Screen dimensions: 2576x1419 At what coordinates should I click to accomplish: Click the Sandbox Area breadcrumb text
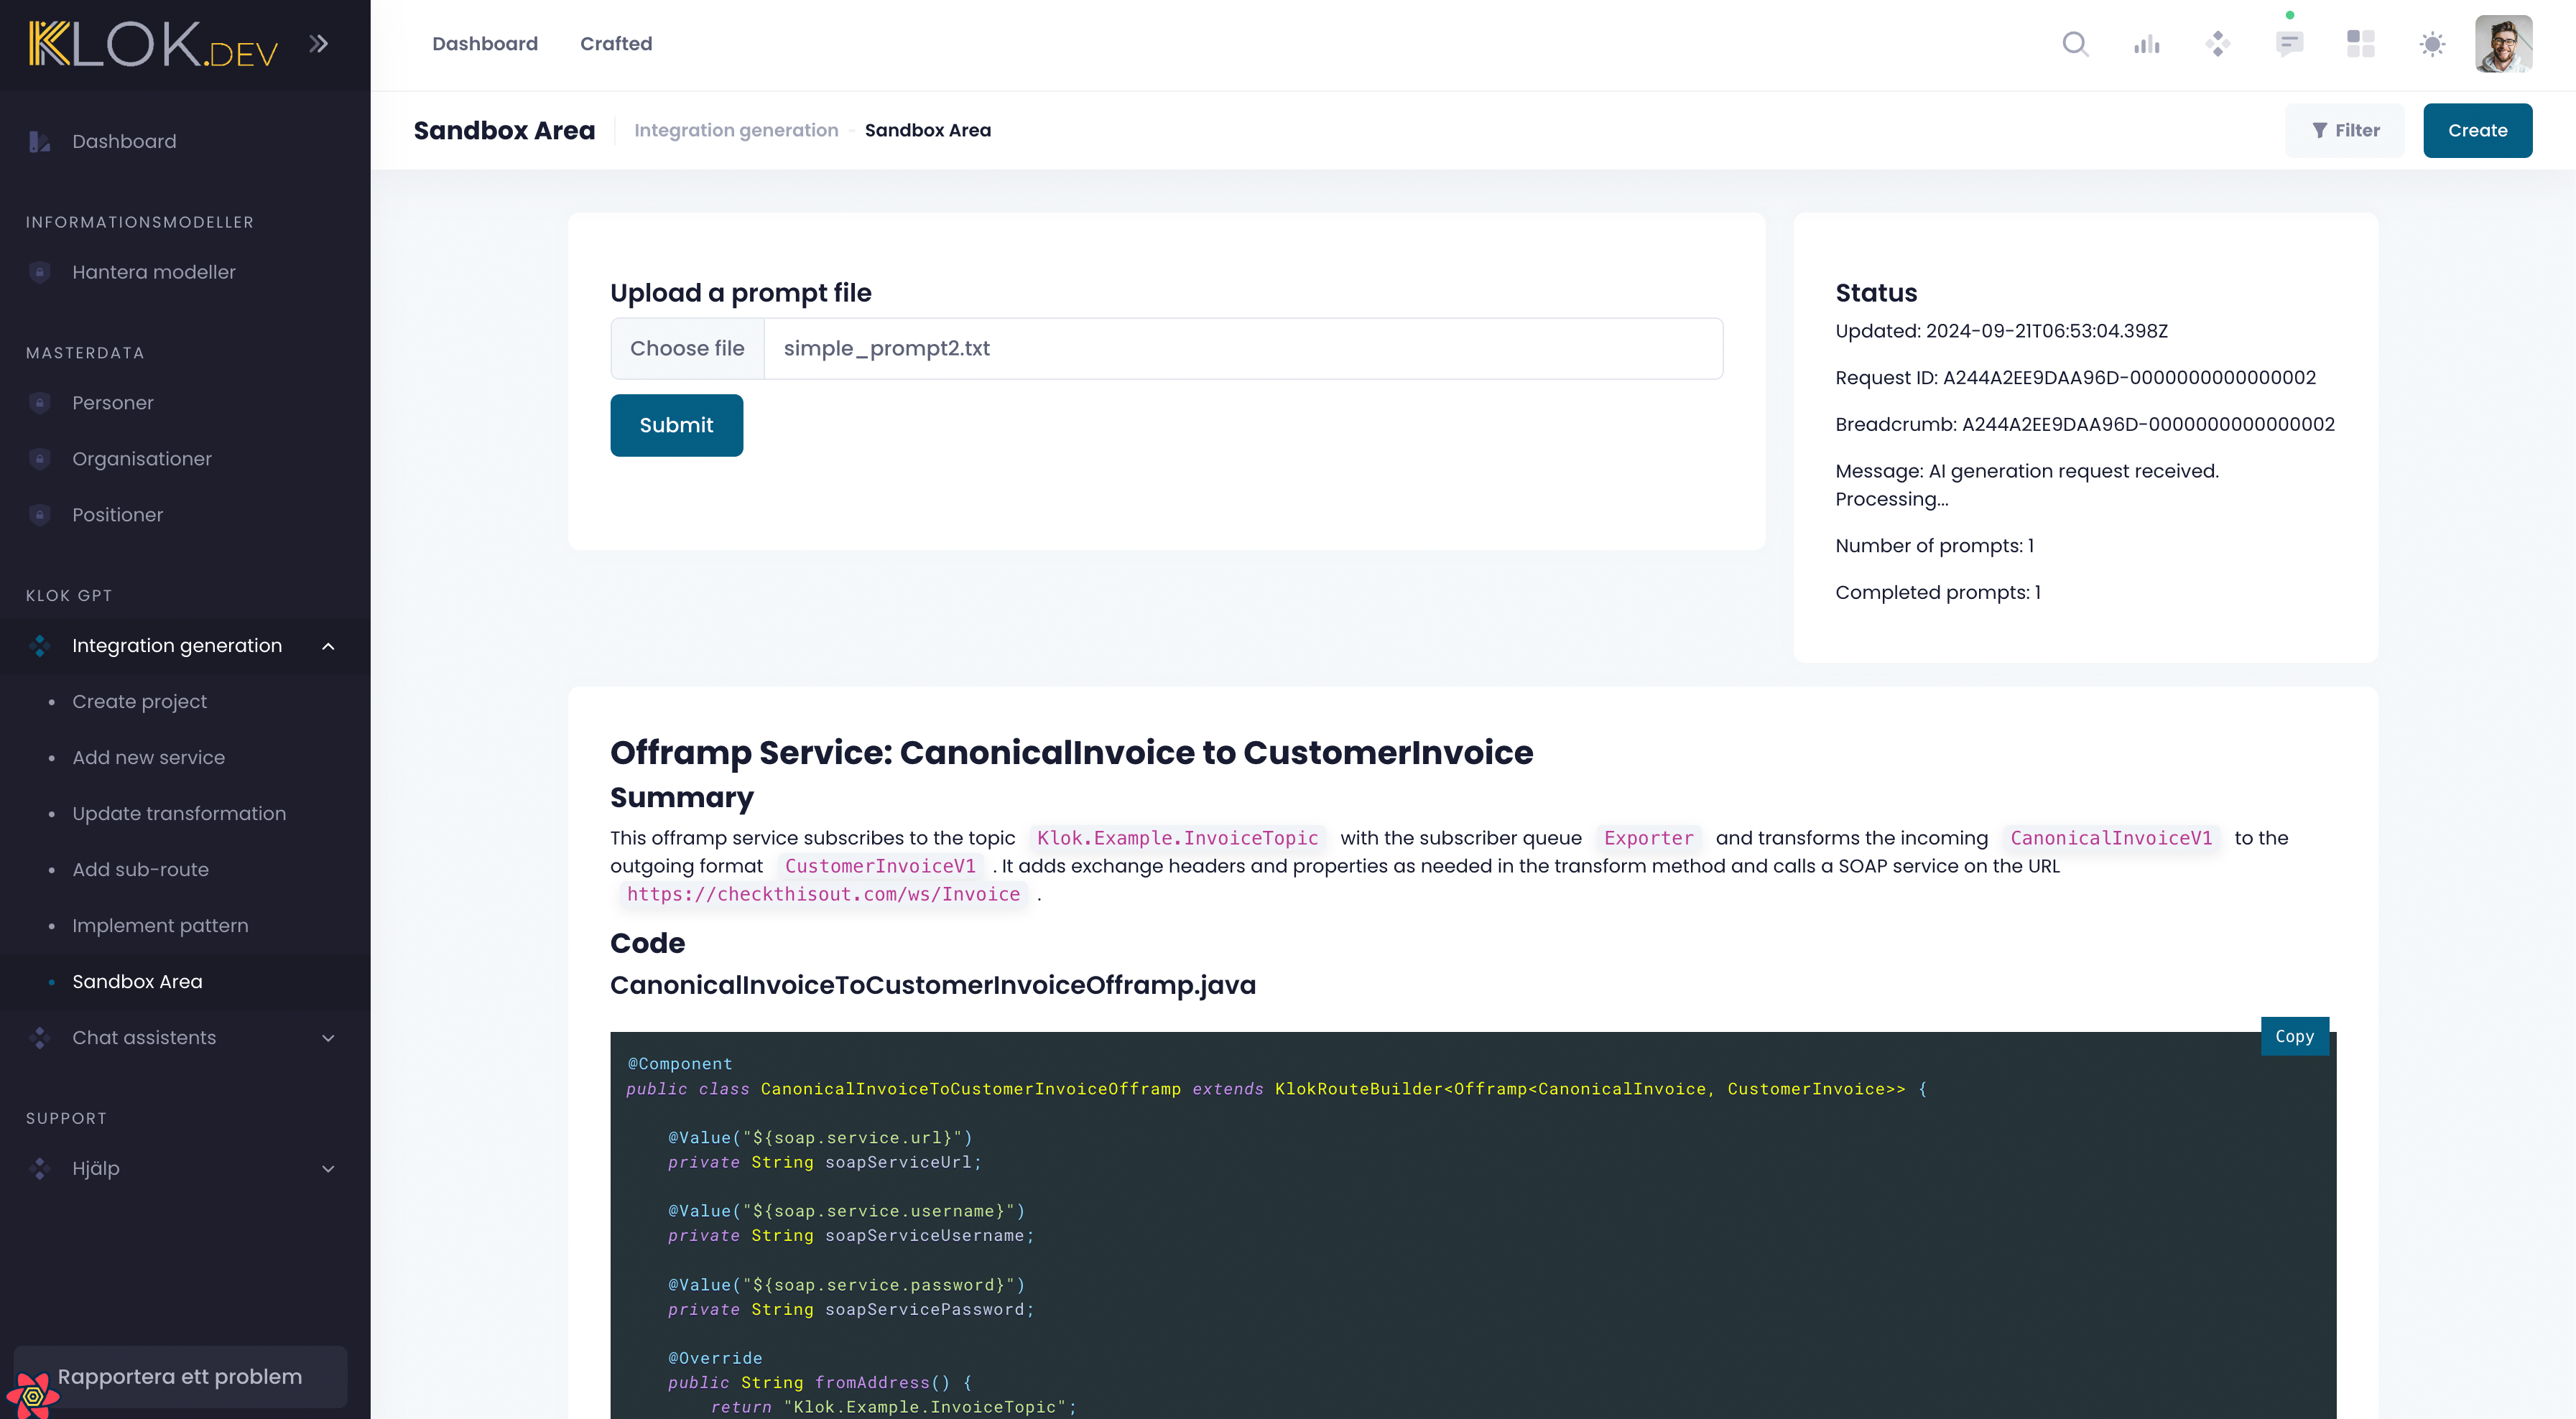tap(927, 130)
